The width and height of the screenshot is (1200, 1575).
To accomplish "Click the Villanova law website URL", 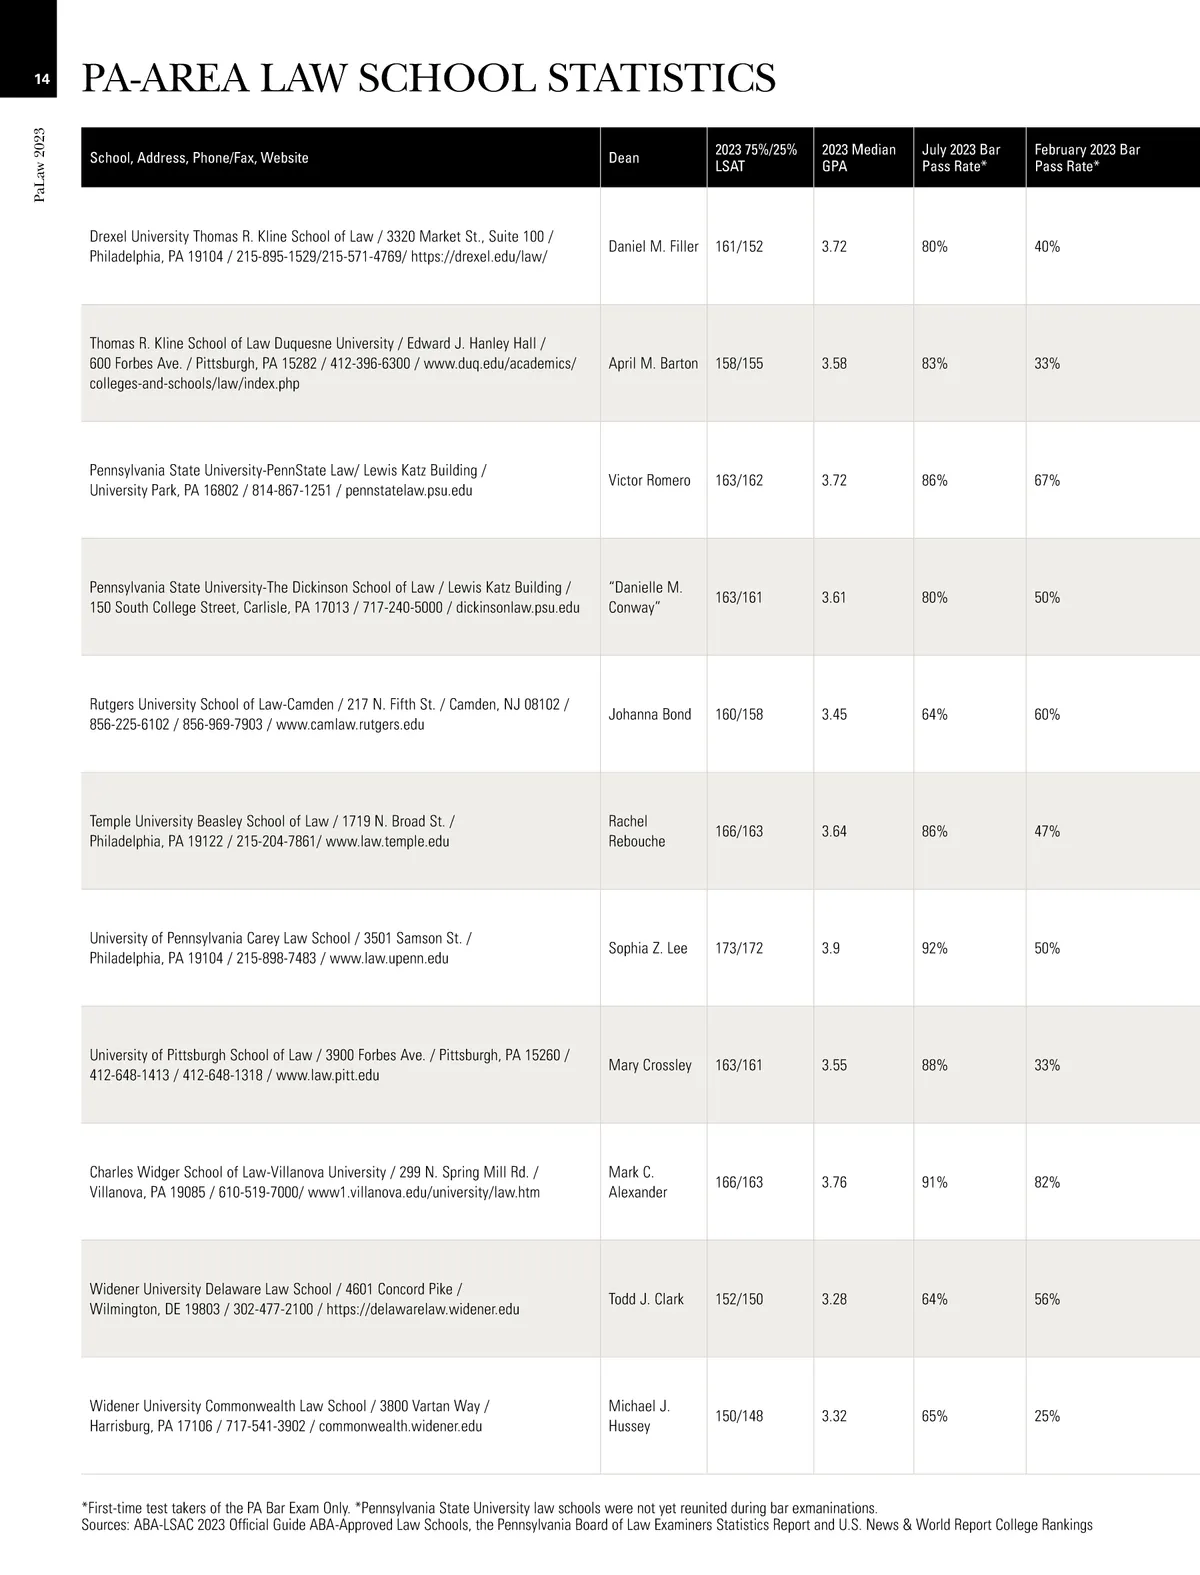I will (423, 1193).
